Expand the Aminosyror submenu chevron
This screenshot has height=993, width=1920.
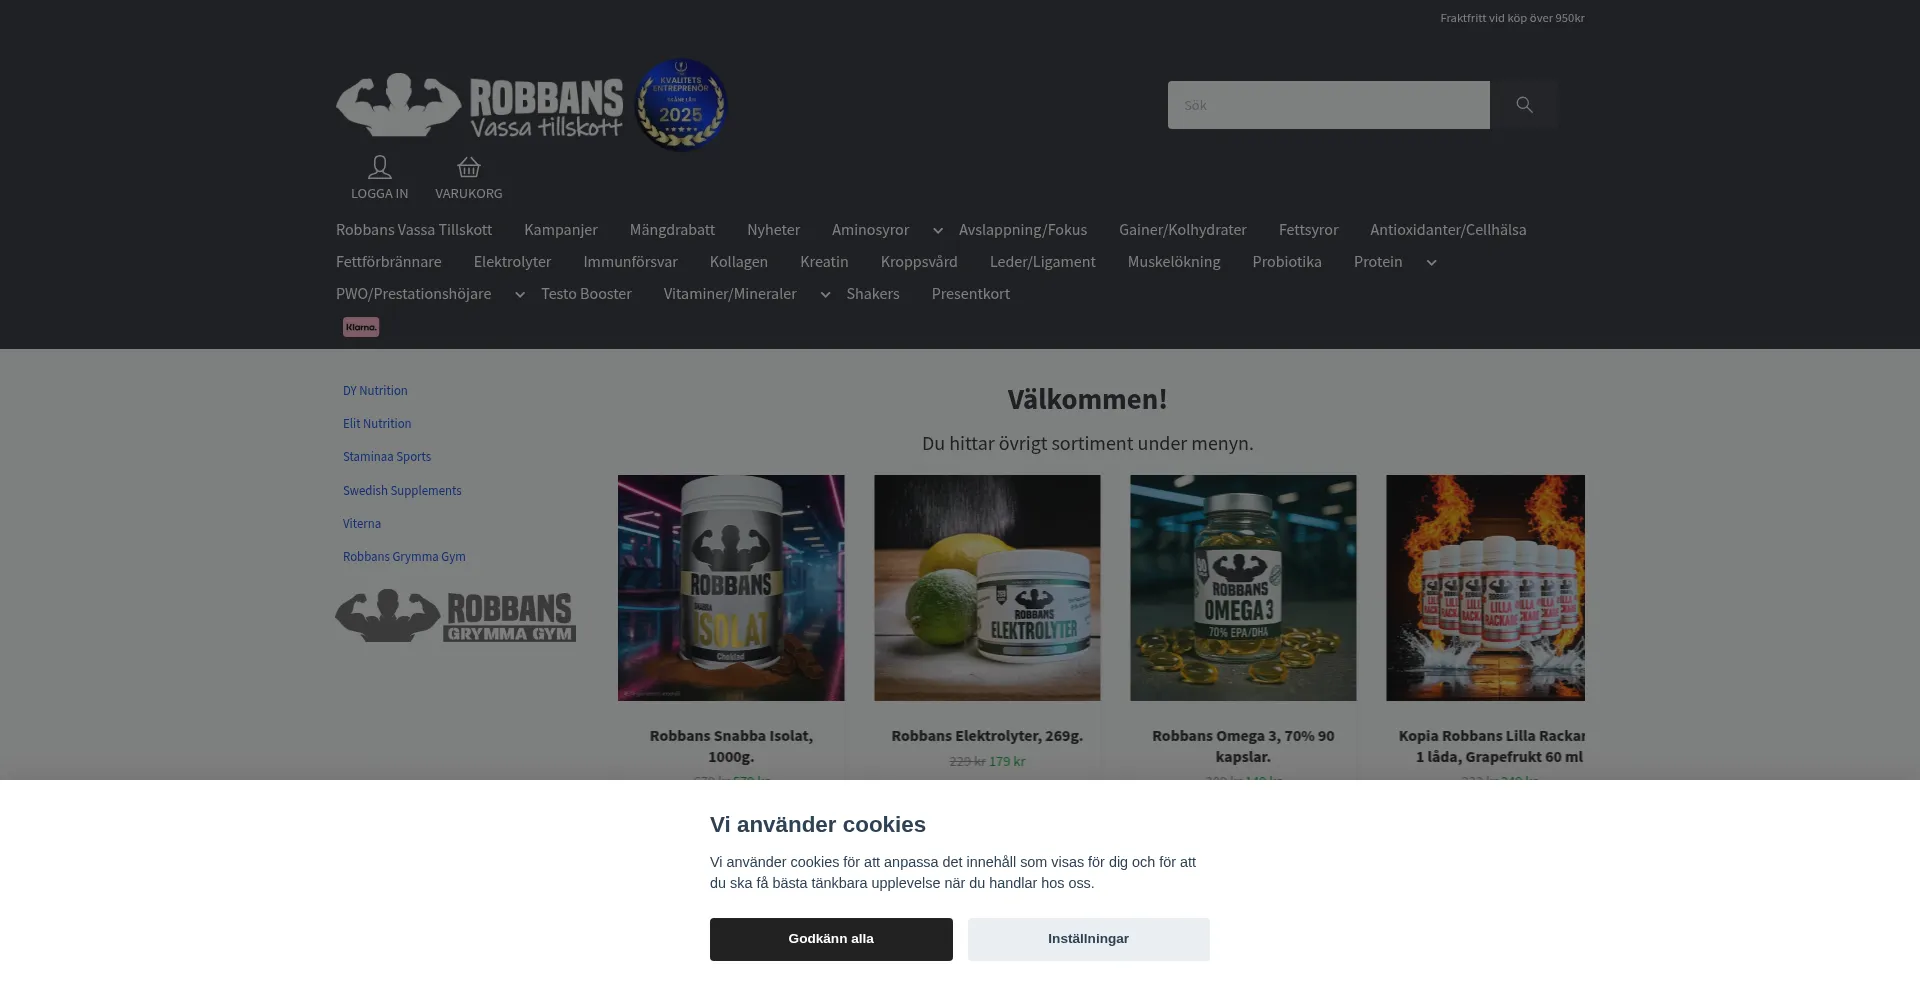click(938, 231)
